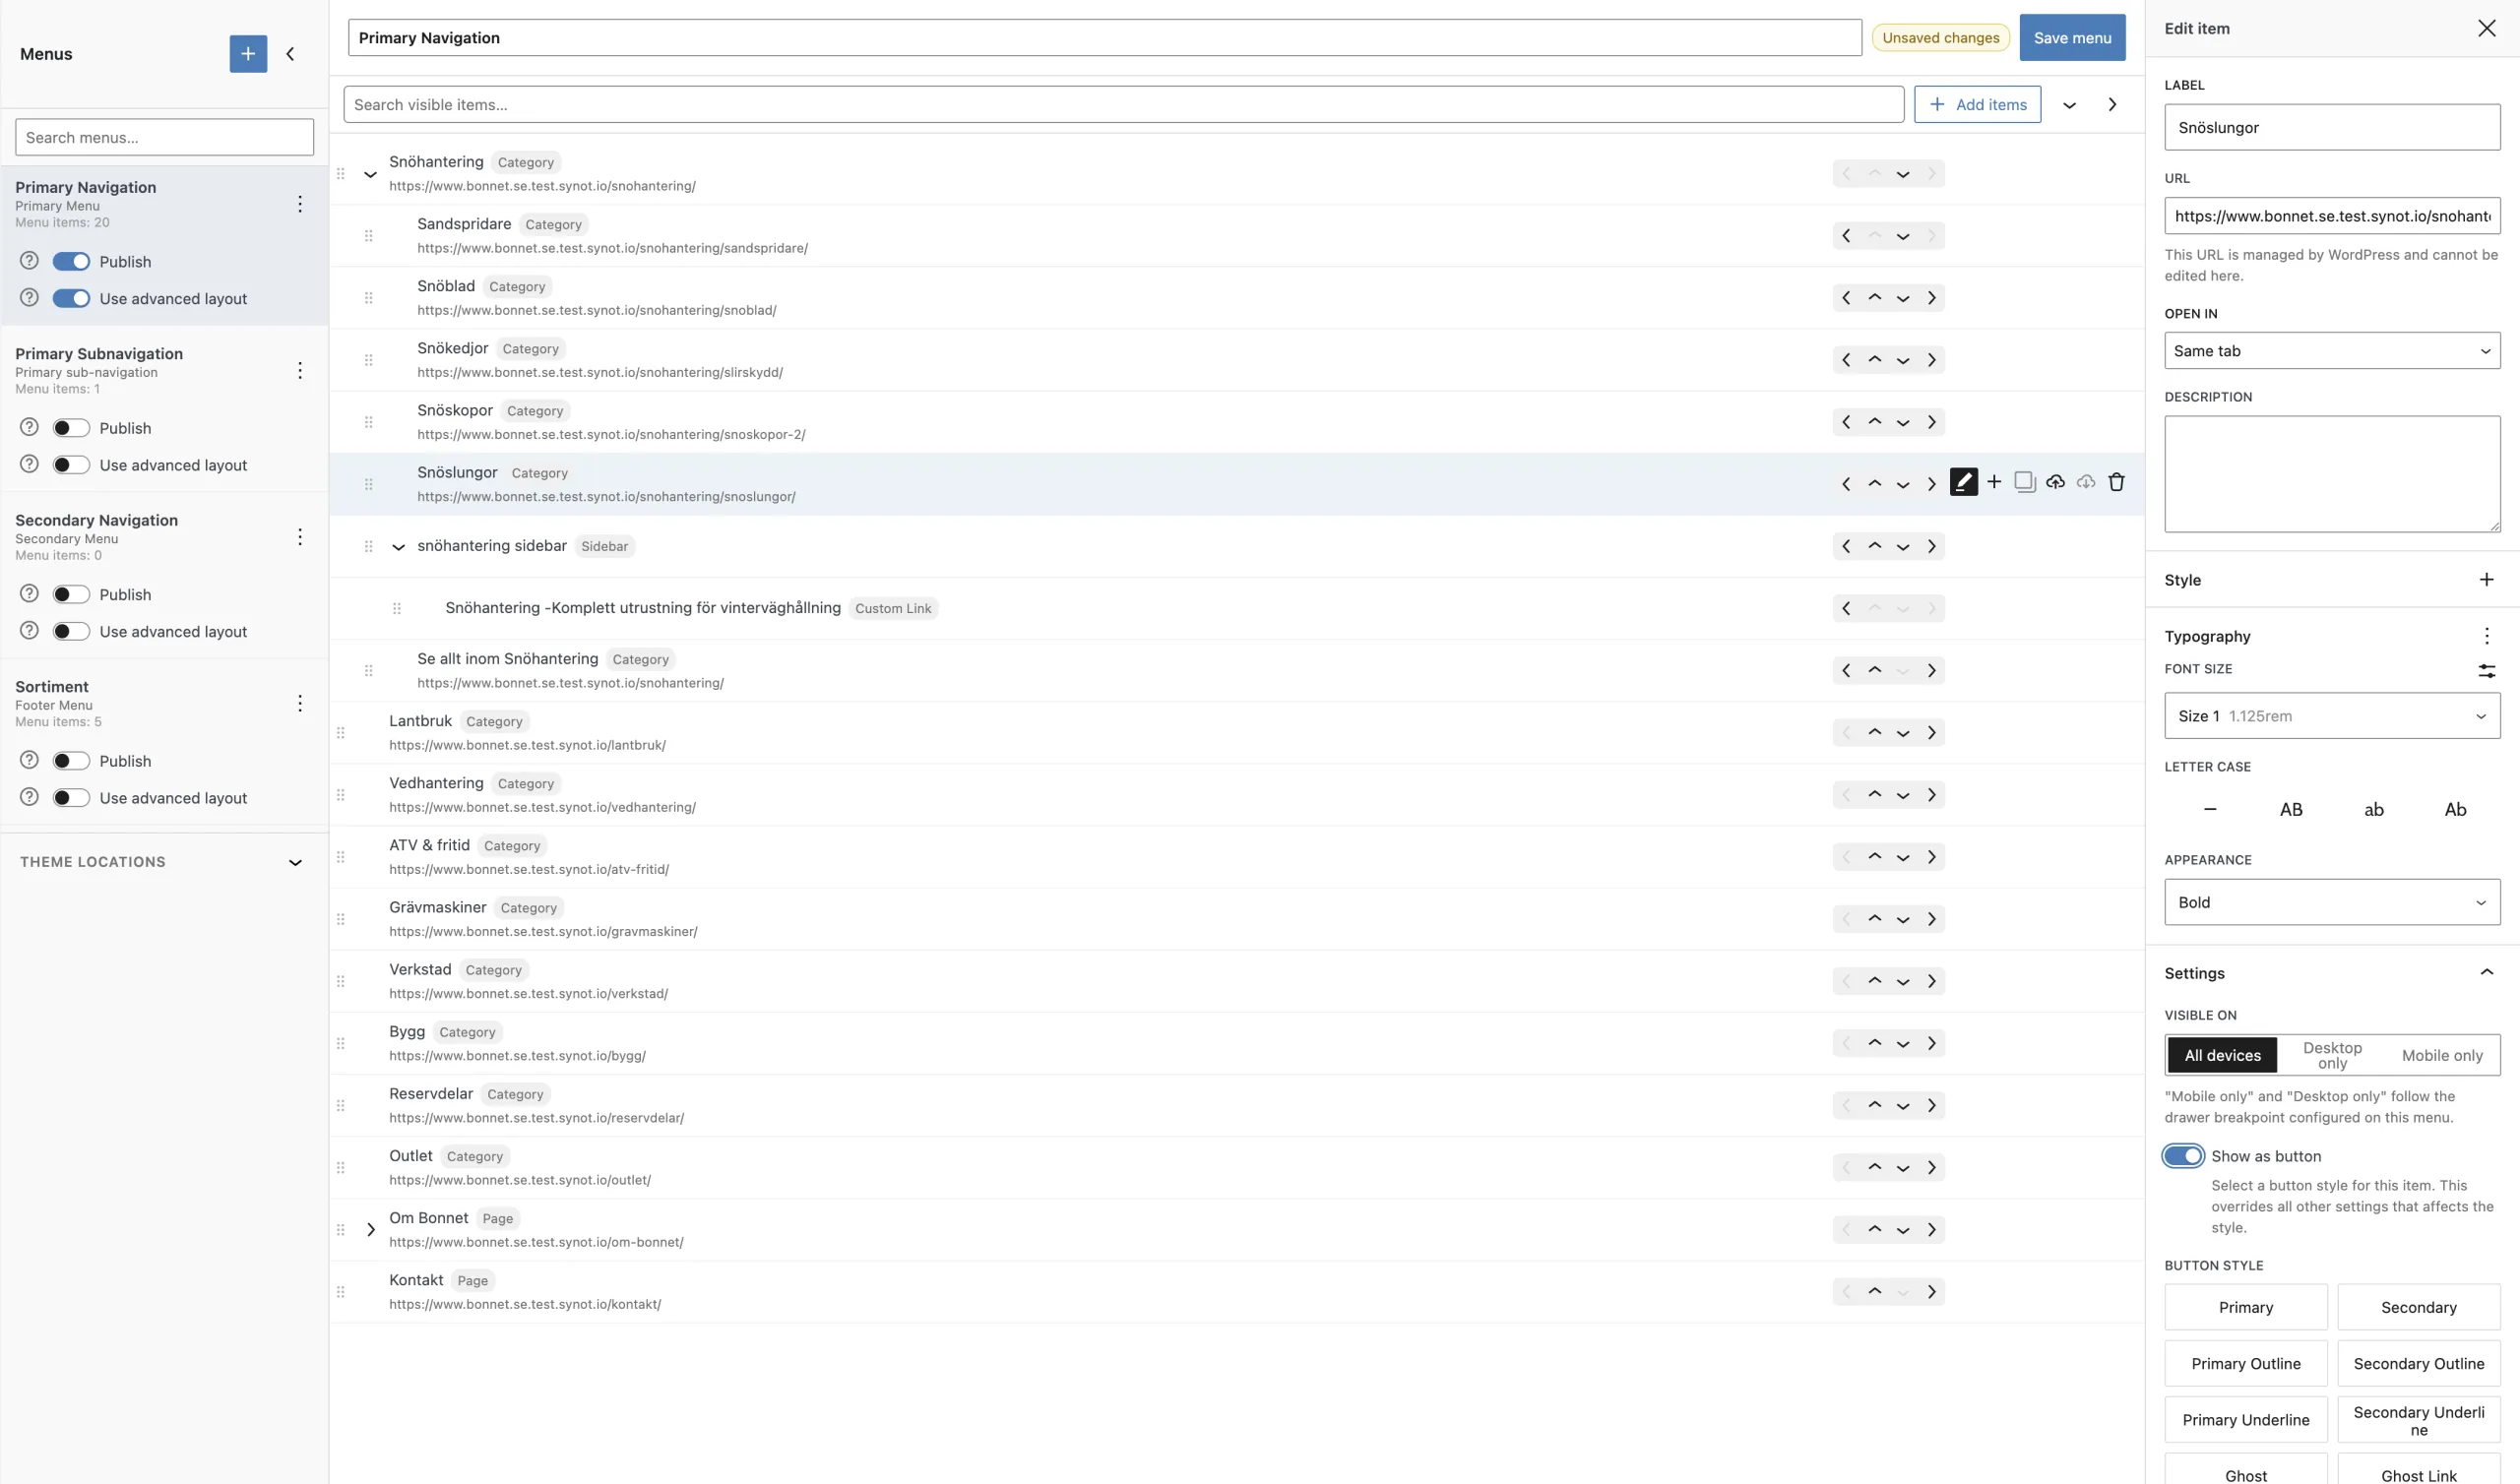2520x1484 pixels.
Task: Choose capitalize Ab letter case
Action: [2456, 810]
